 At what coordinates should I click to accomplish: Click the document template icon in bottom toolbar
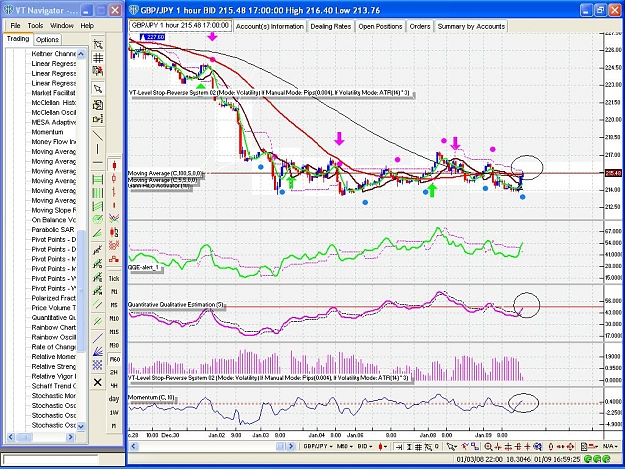pos(584,447)
